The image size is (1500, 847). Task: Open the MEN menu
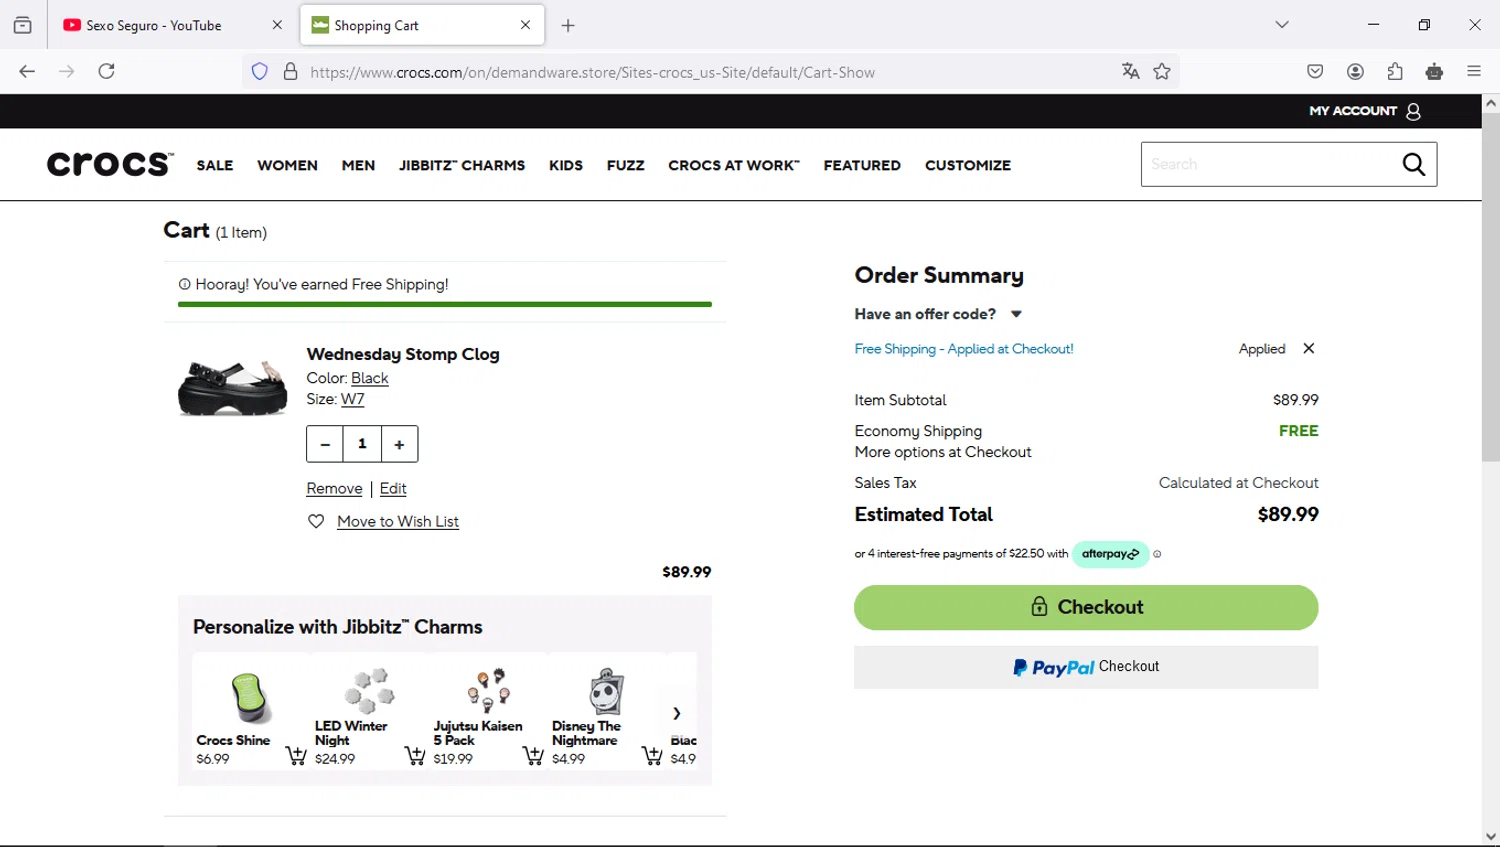coord(358,165)
